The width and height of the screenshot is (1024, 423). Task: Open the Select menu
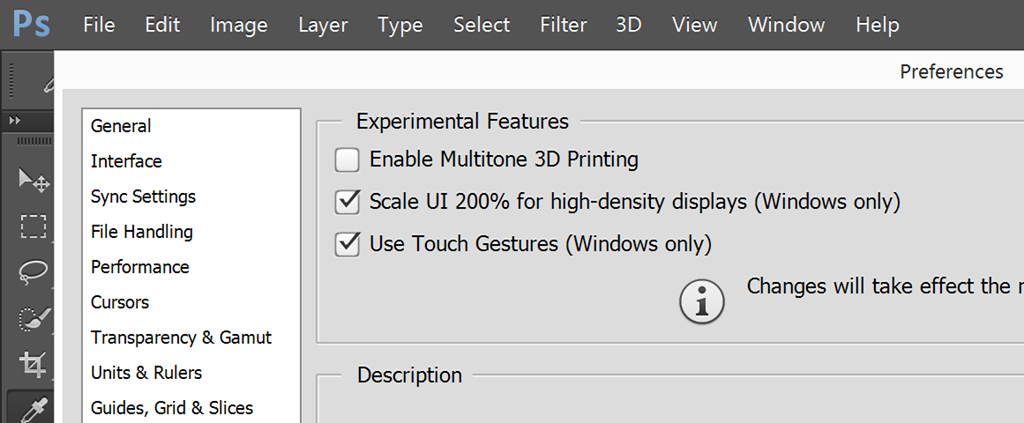tap(482, 25)
